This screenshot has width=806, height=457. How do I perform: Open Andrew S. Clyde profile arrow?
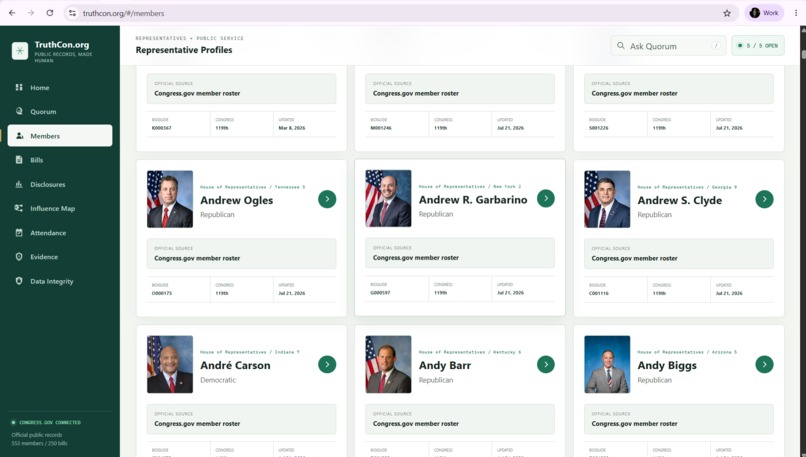pos(764,199)
